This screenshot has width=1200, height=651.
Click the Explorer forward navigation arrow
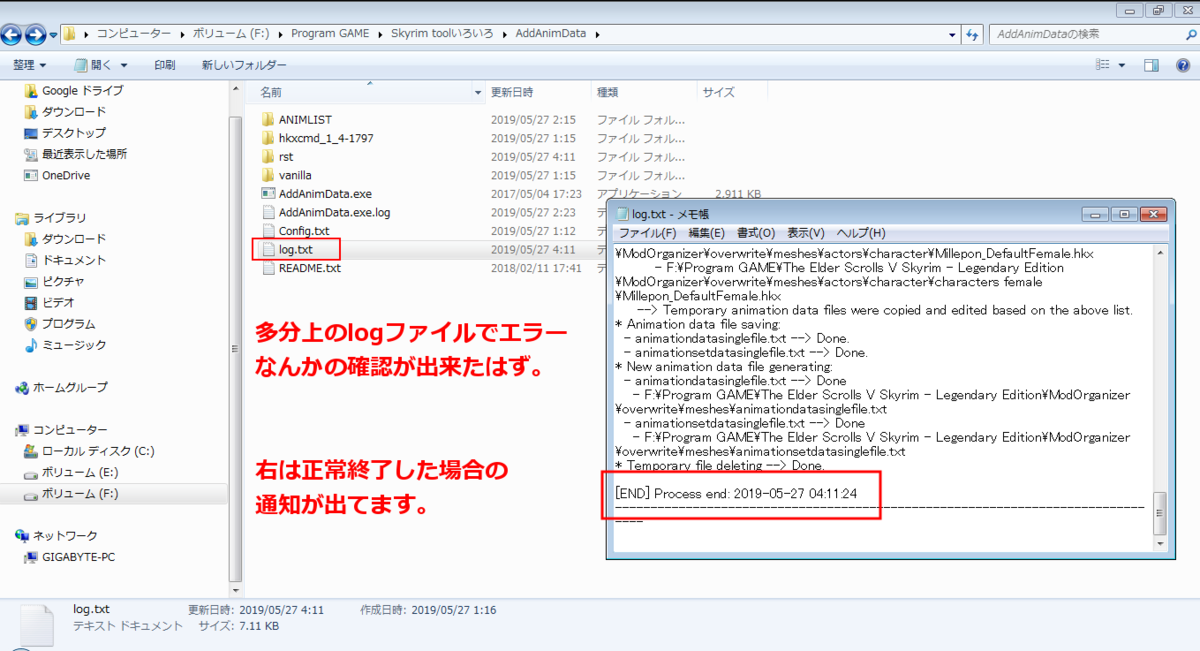[x=35, y=34]
